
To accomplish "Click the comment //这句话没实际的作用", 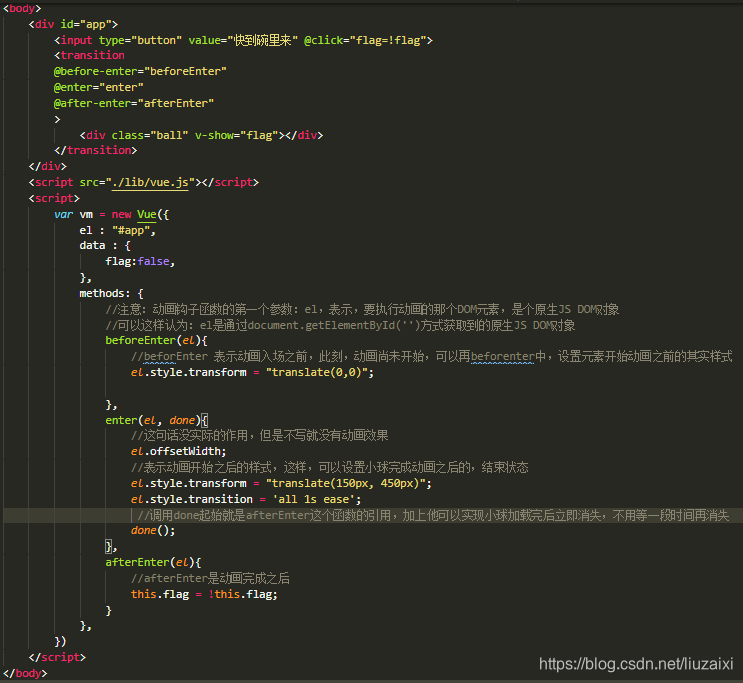I will click(260, 436).
